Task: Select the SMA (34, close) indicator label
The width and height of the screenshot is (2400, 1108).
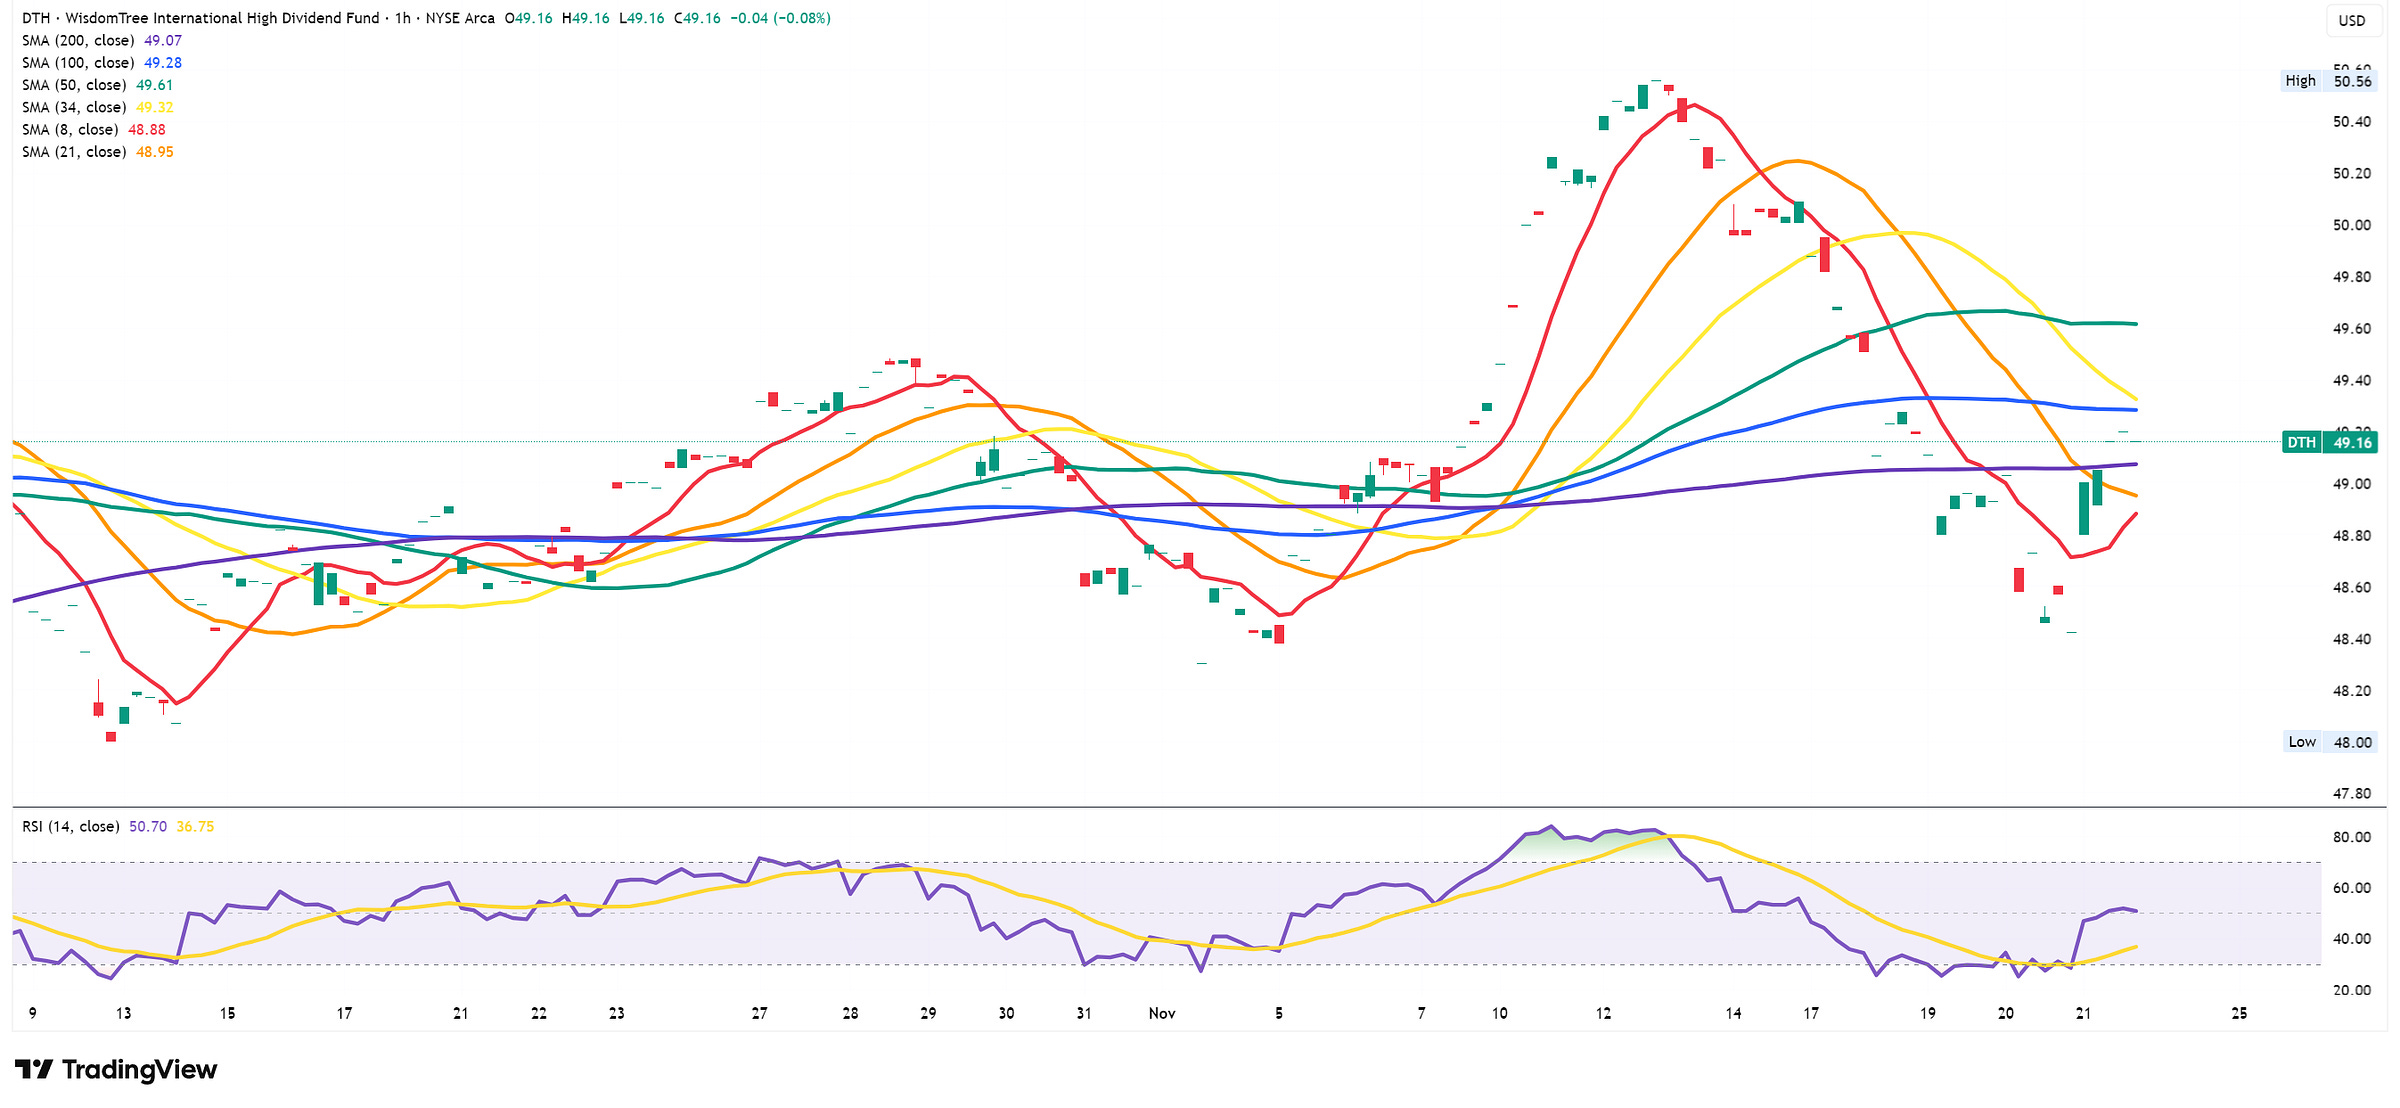Action: click(74, 107)
